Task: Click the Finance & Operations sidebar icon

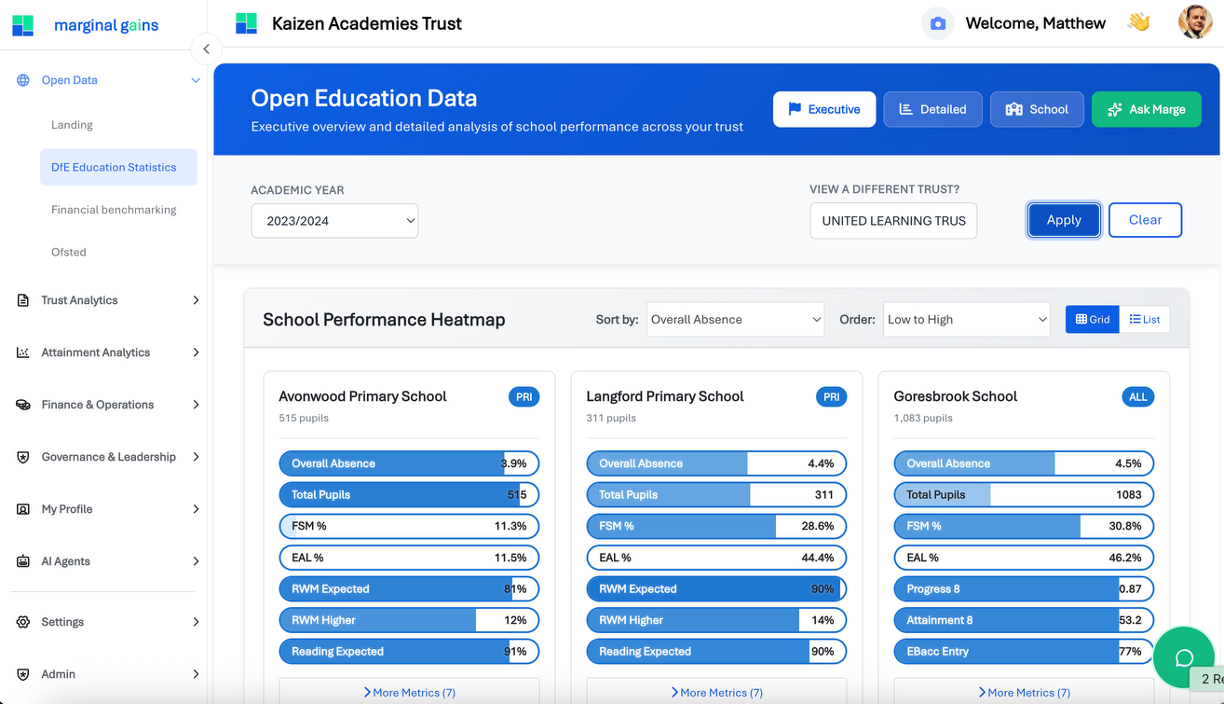Action: 23,404
